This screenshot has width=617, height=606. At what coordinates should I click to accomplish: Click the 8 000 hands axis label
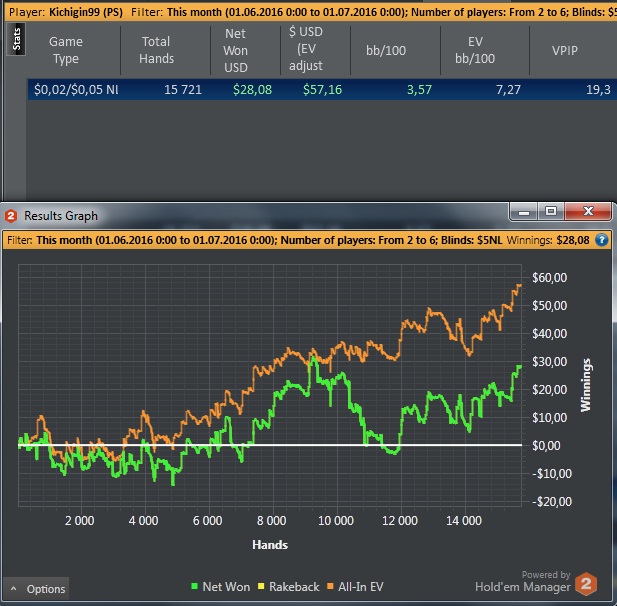272,521
